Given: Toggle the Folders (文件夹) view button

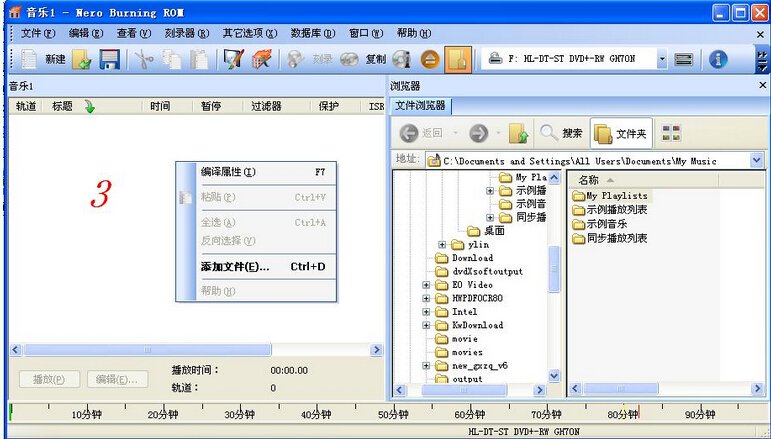Looking at the screenshot, I should (x=621, y=133).
